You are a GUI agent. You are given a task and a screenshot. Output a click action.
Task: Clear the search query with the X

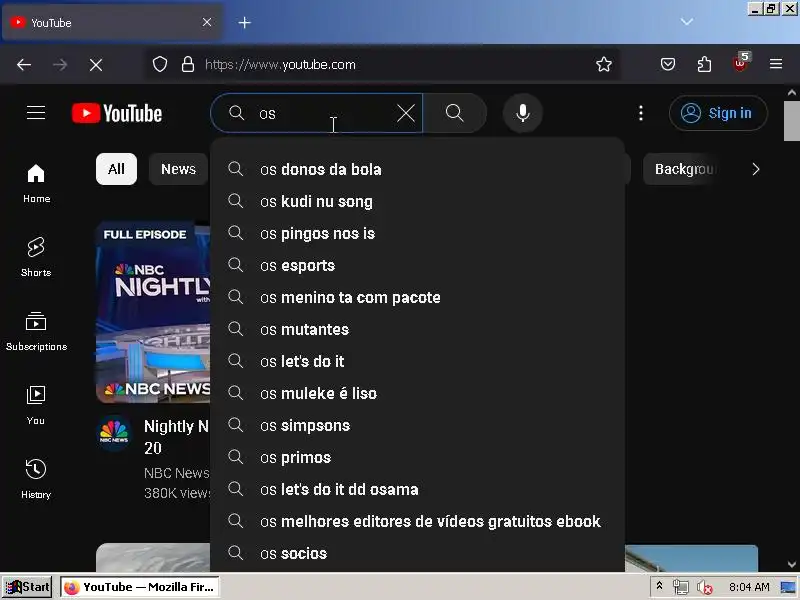click(x=406, y=113)
